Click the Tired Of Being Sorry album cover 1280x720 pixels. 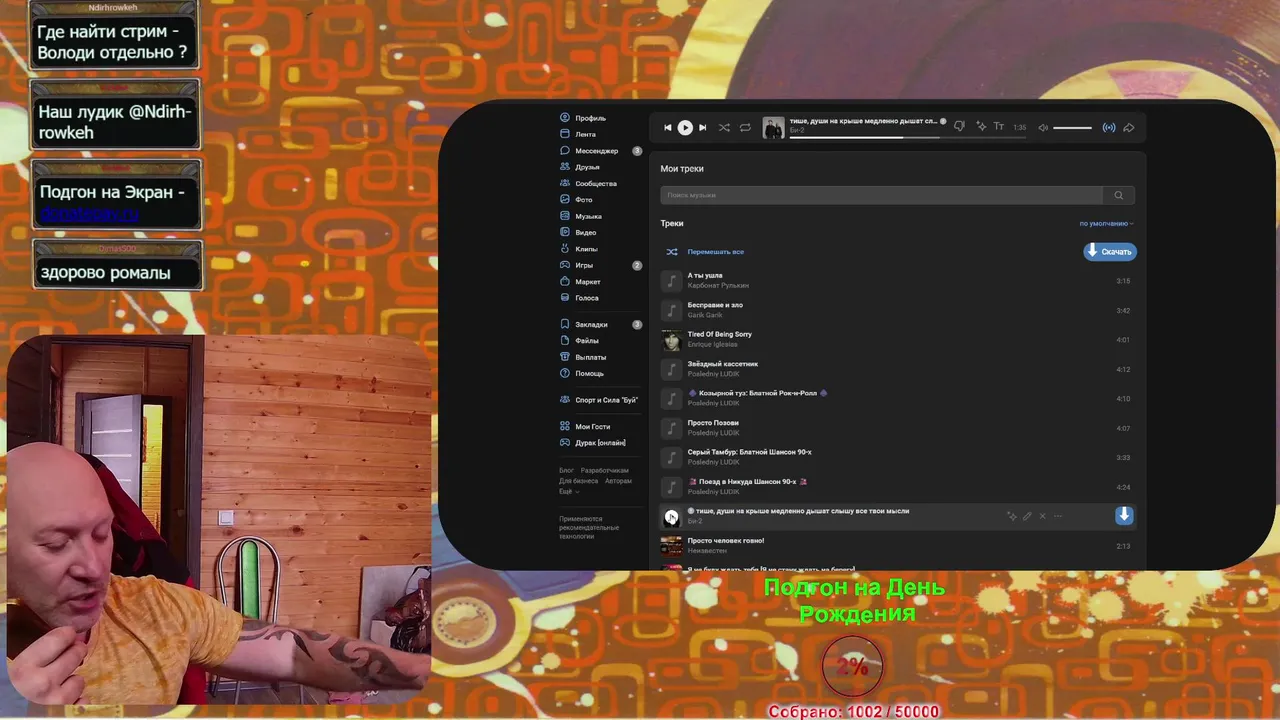tap(671, 340)
